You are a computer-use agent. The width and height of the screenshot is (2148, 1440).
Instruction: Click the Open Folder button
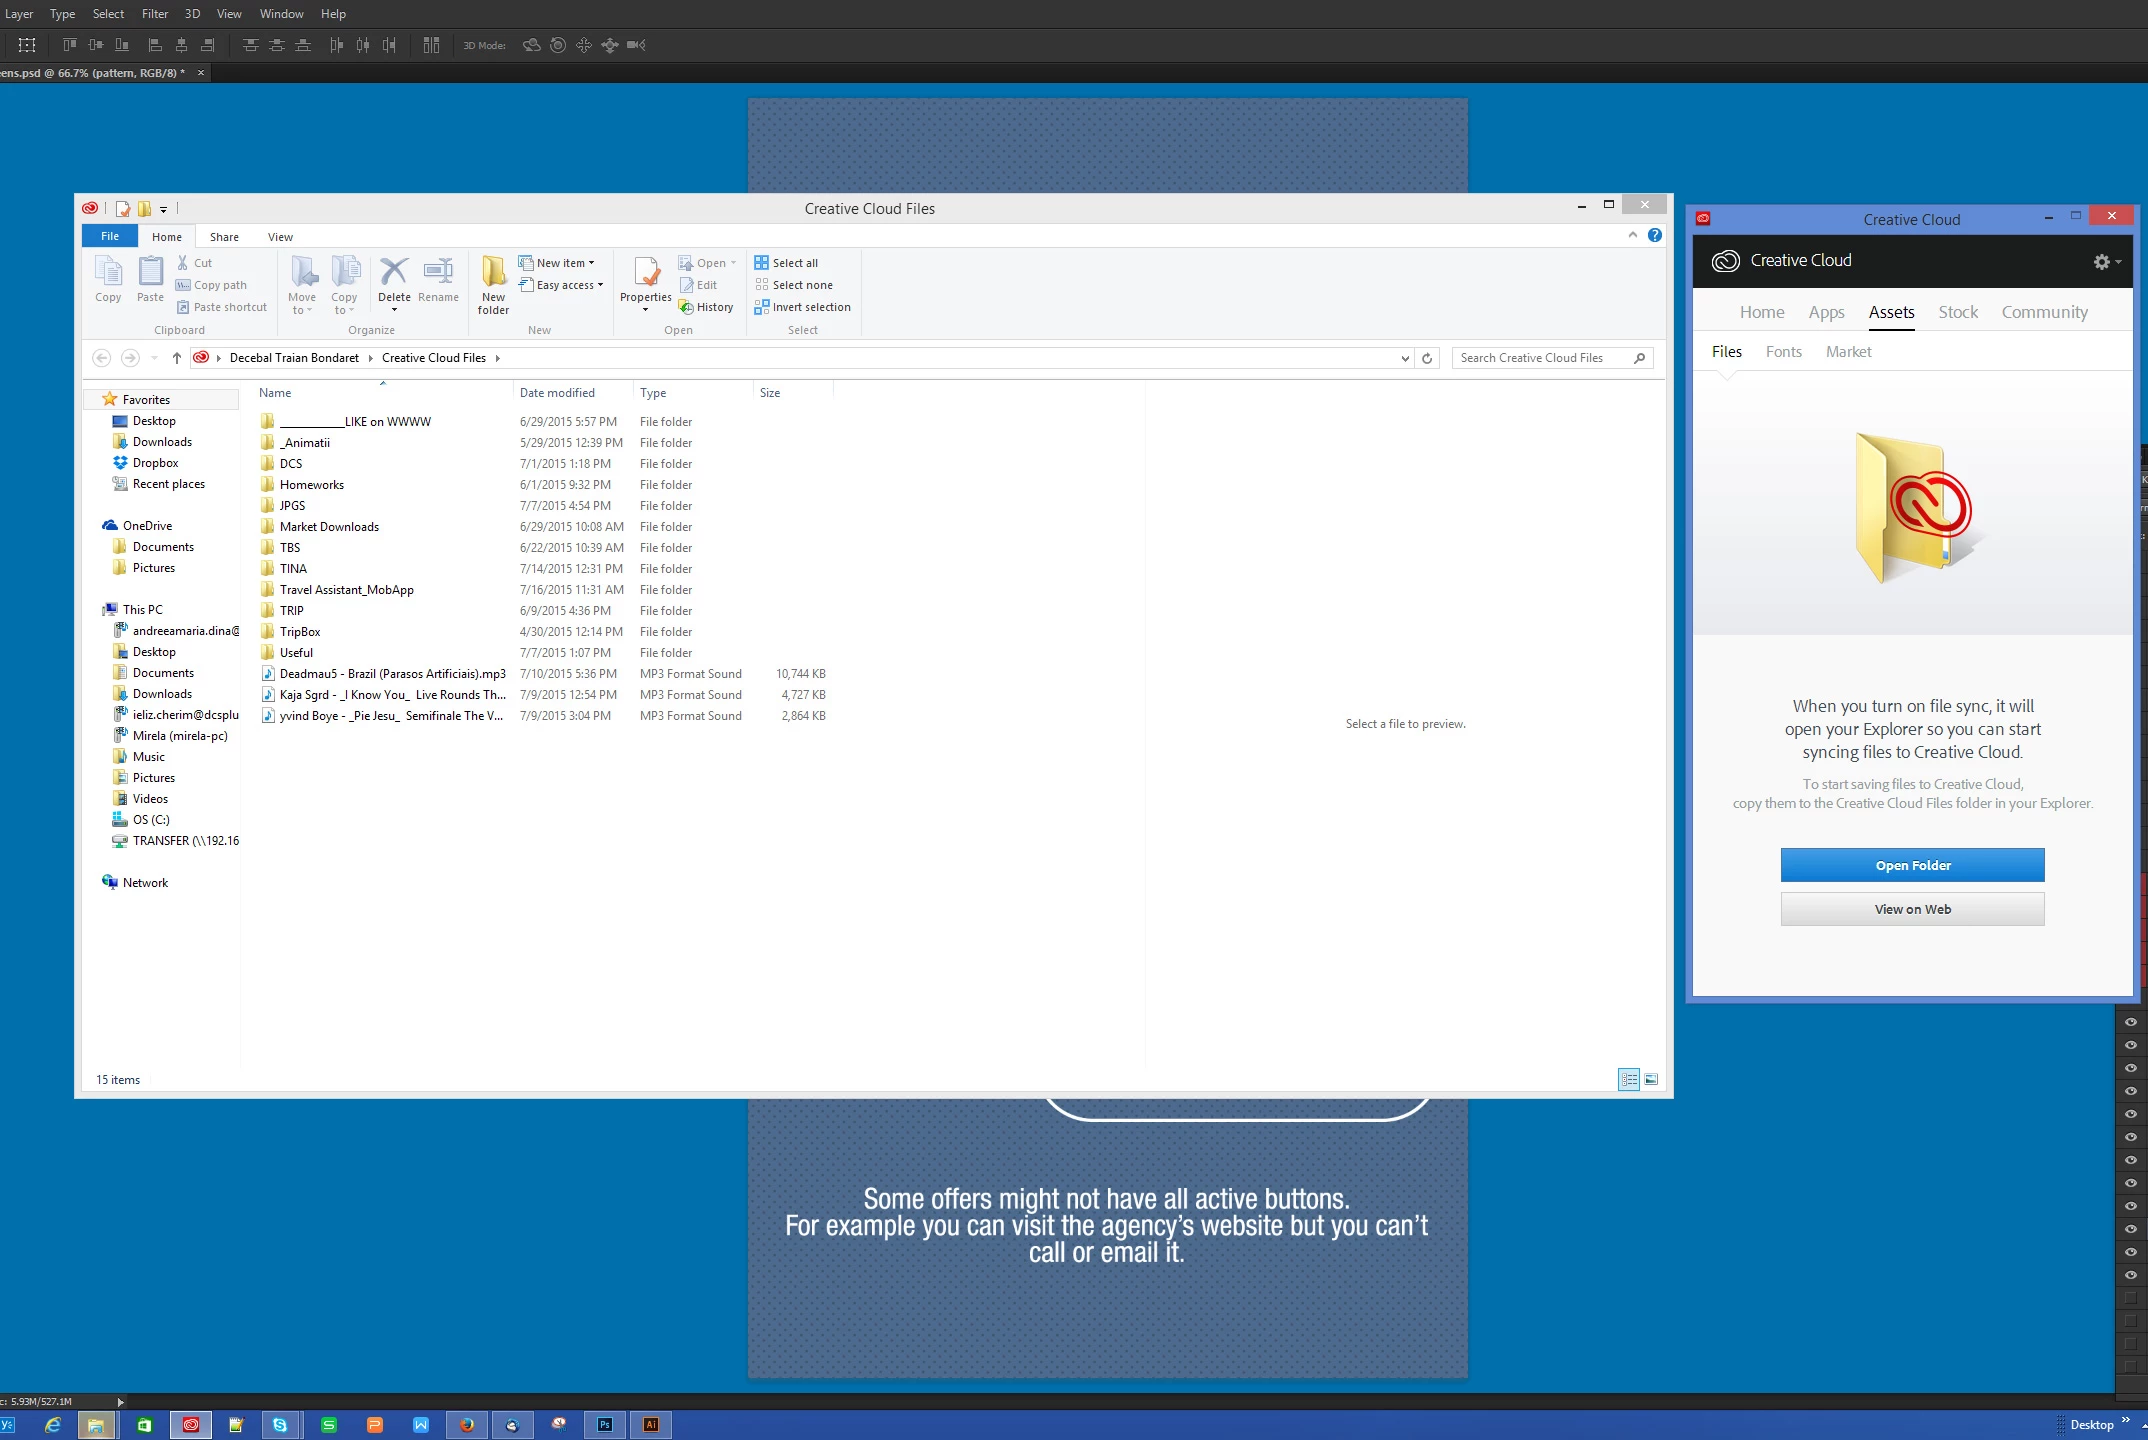[x=1912, y=865]
